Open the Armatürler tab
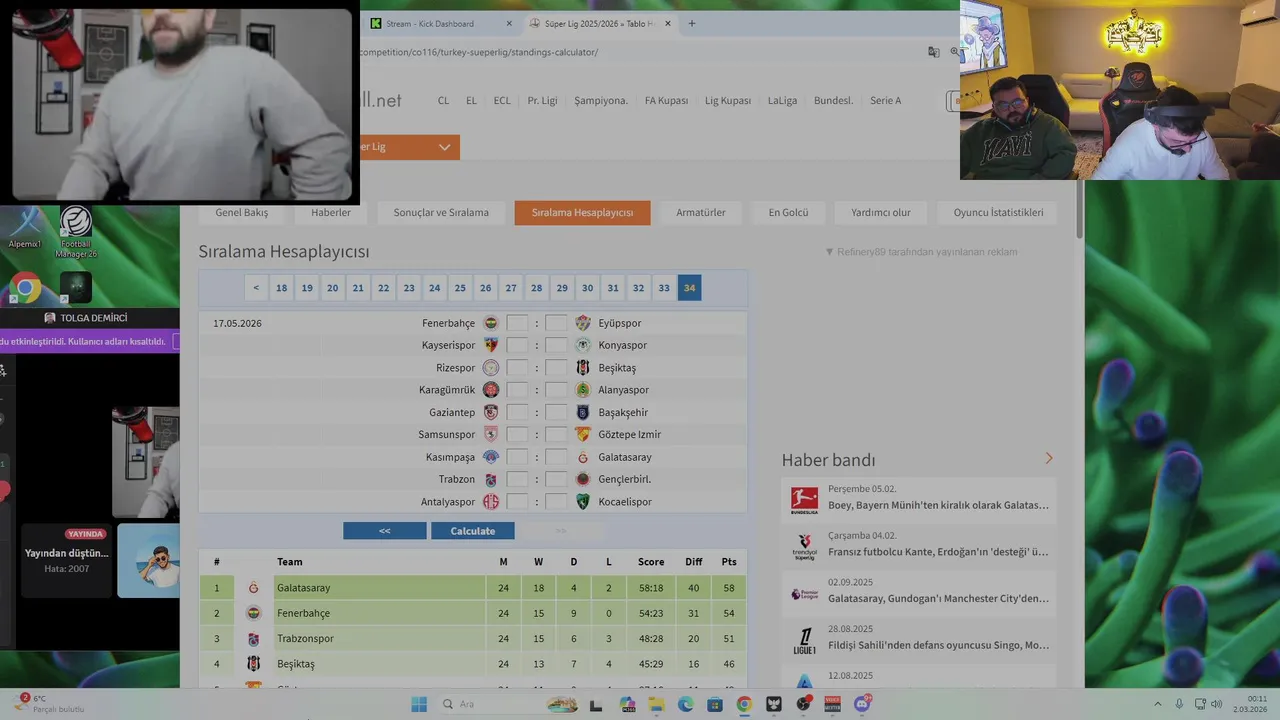This screenshot has height=720, width=1280. tap(701, 212)
